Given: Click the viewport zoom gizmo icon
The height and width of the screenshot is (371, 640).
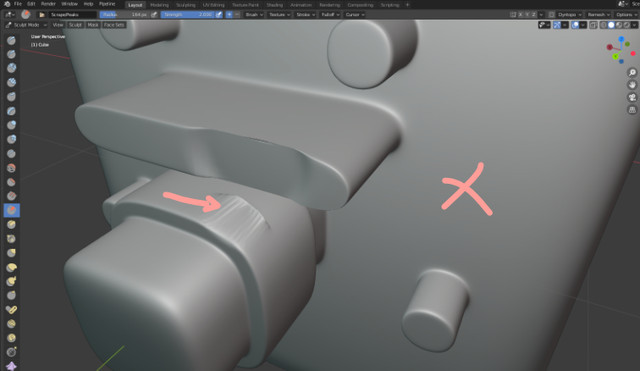Looking at the screenshot, I should pyautogui.click(x=632, y=73).
